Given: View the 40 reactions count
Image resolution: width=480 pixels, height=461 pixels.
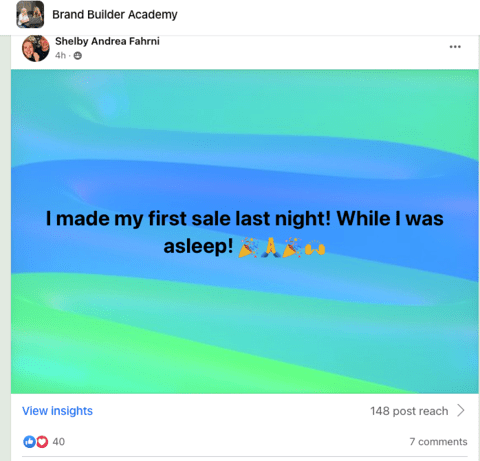Looking at the screenshot, I should (x=59, y=442).
